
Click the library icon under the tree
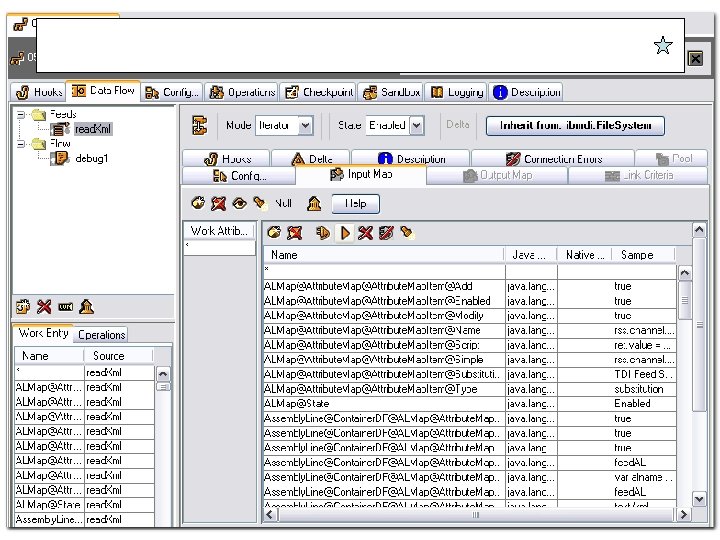pyautogui.click(x=86, y=306)
